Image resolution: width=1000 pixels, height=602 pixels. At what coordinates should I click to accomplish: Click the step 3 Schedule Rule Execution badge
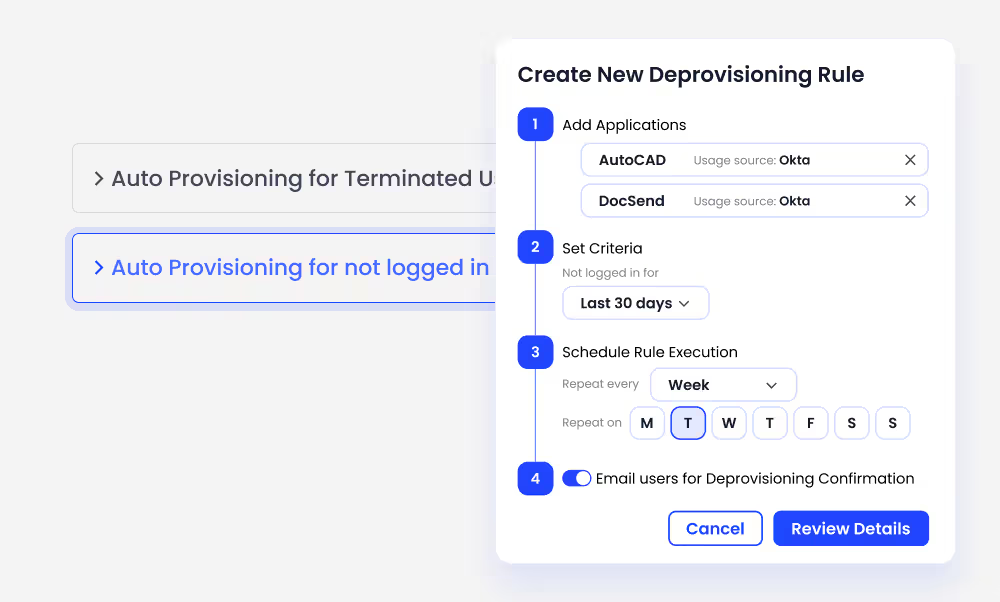(535, 352)
